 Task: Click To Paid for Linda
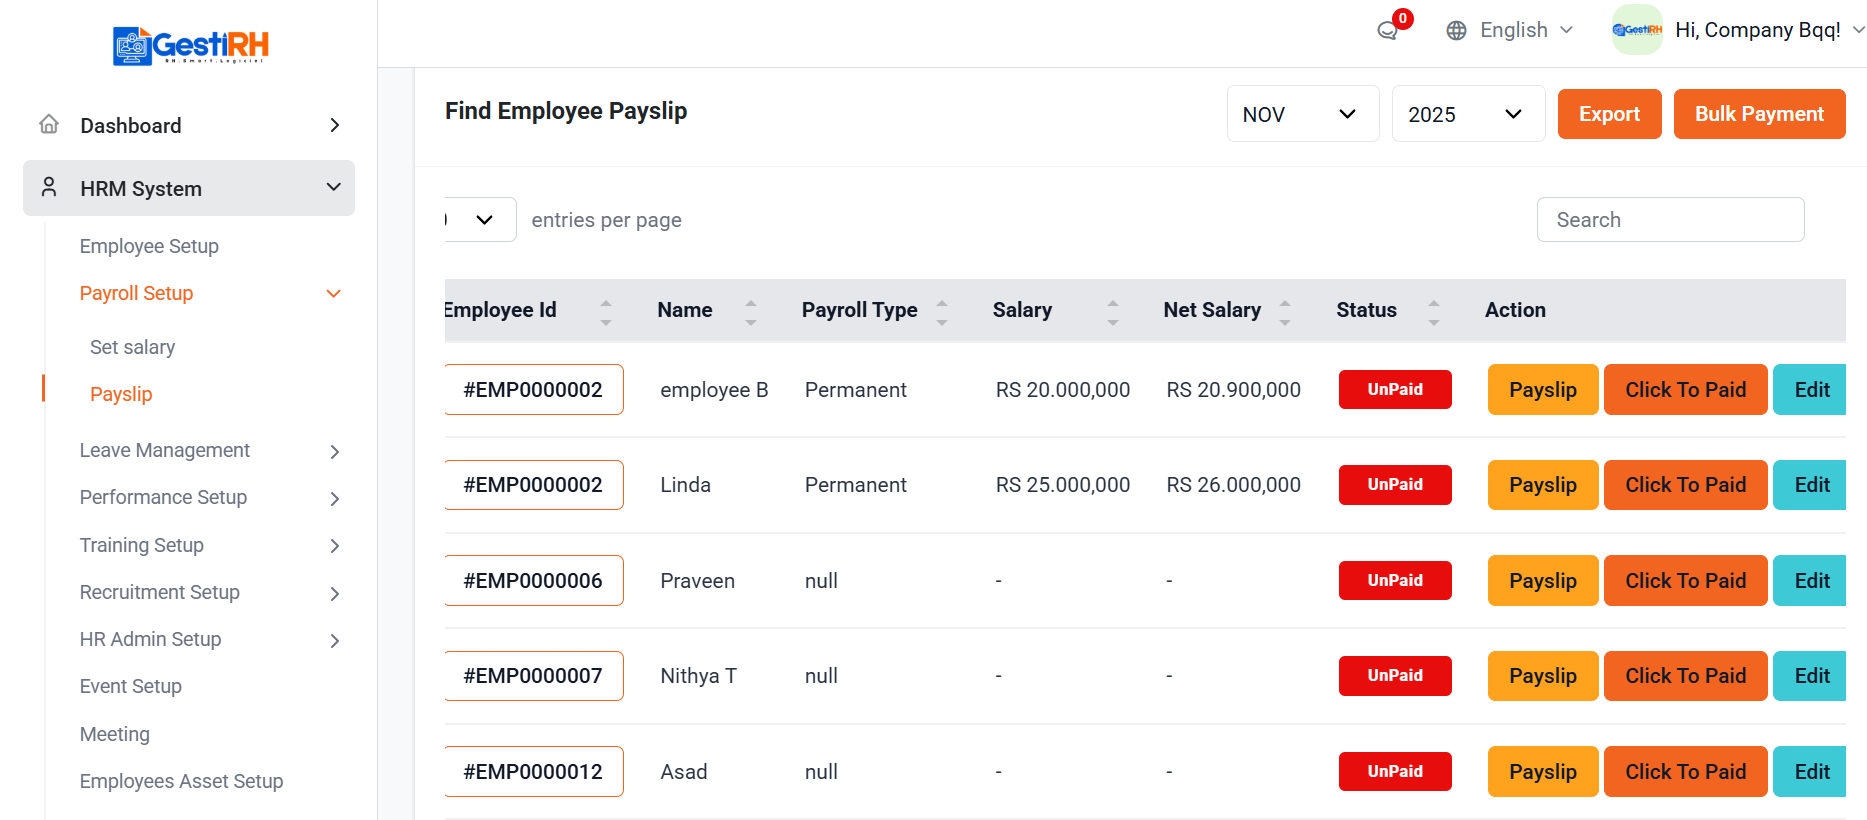pyautogui.click(x=1684, y=485)
